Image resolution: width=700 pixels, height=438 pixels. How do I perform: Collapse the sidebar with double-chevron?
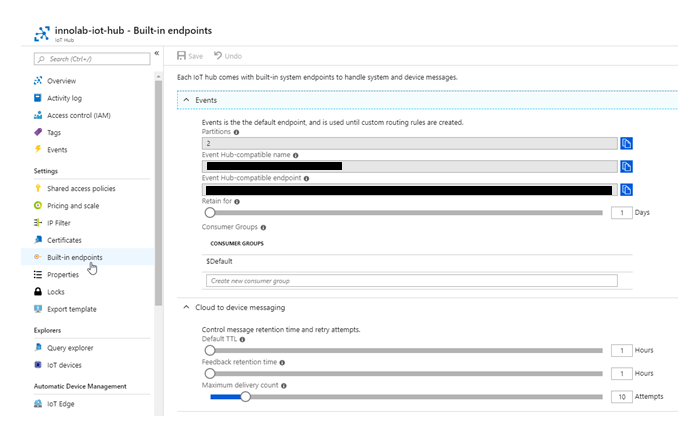click(157, 53)
